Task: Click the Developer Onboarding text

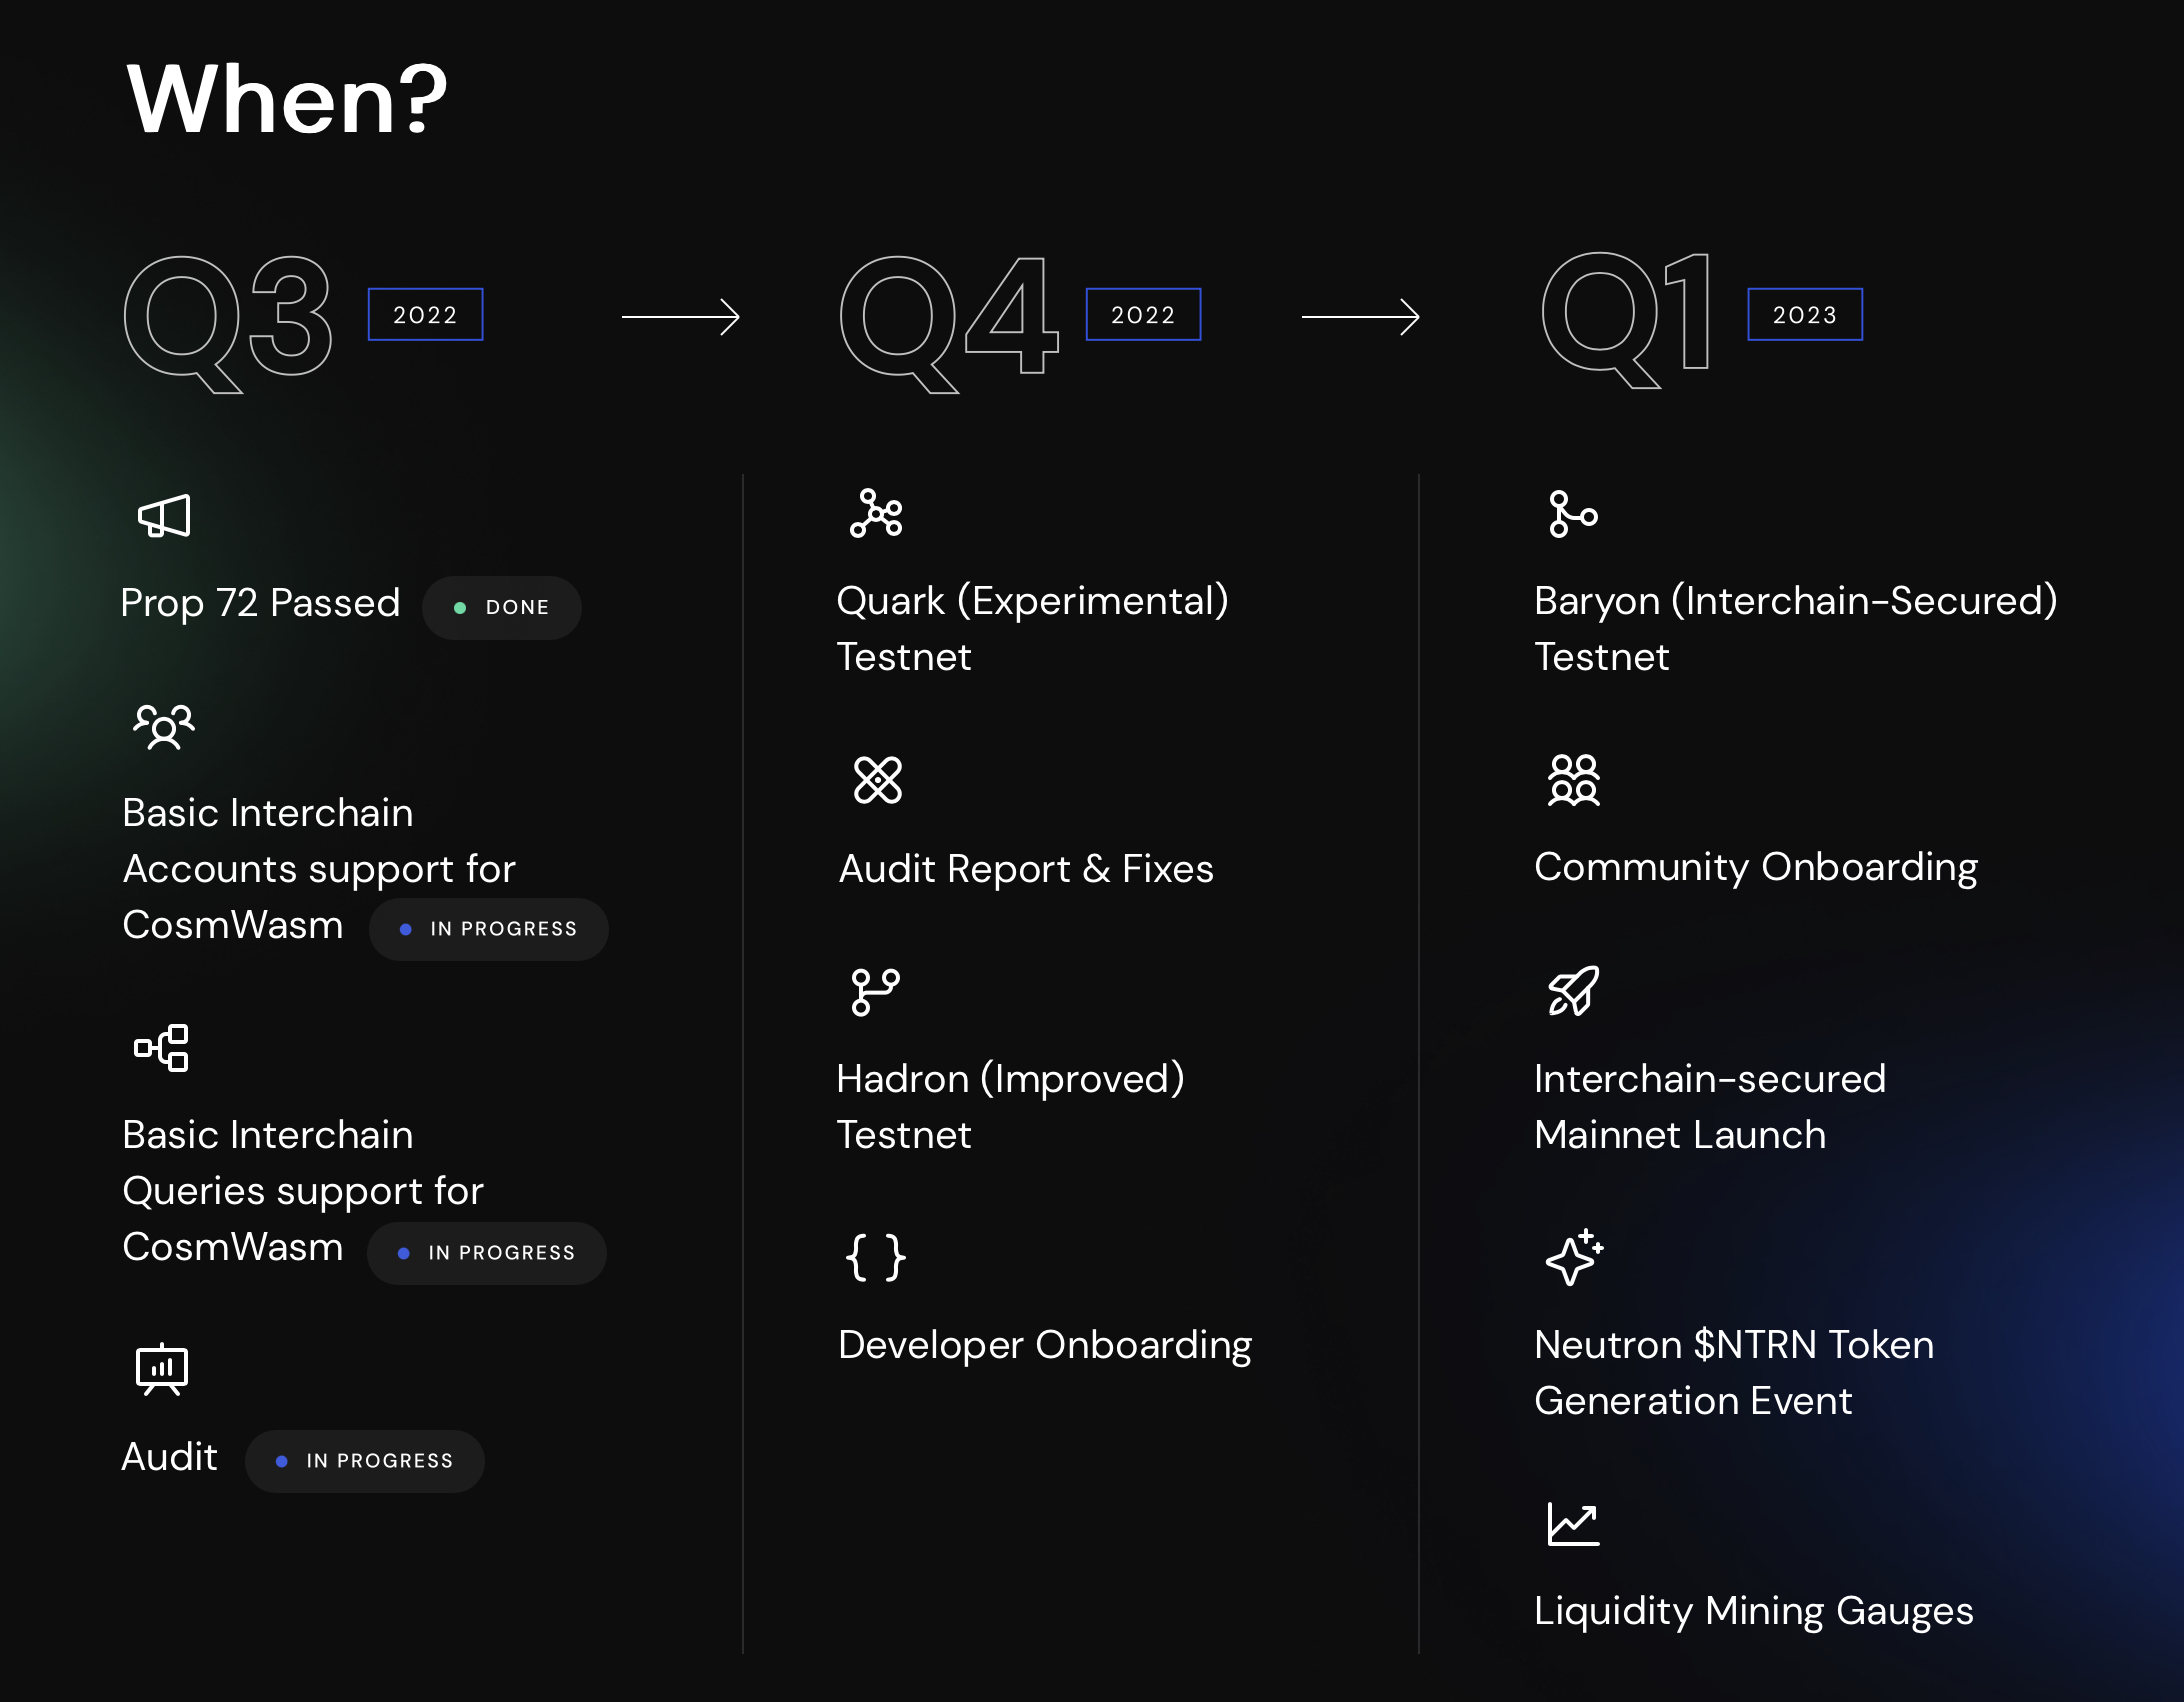Action: click(x=1045, y=1345)
